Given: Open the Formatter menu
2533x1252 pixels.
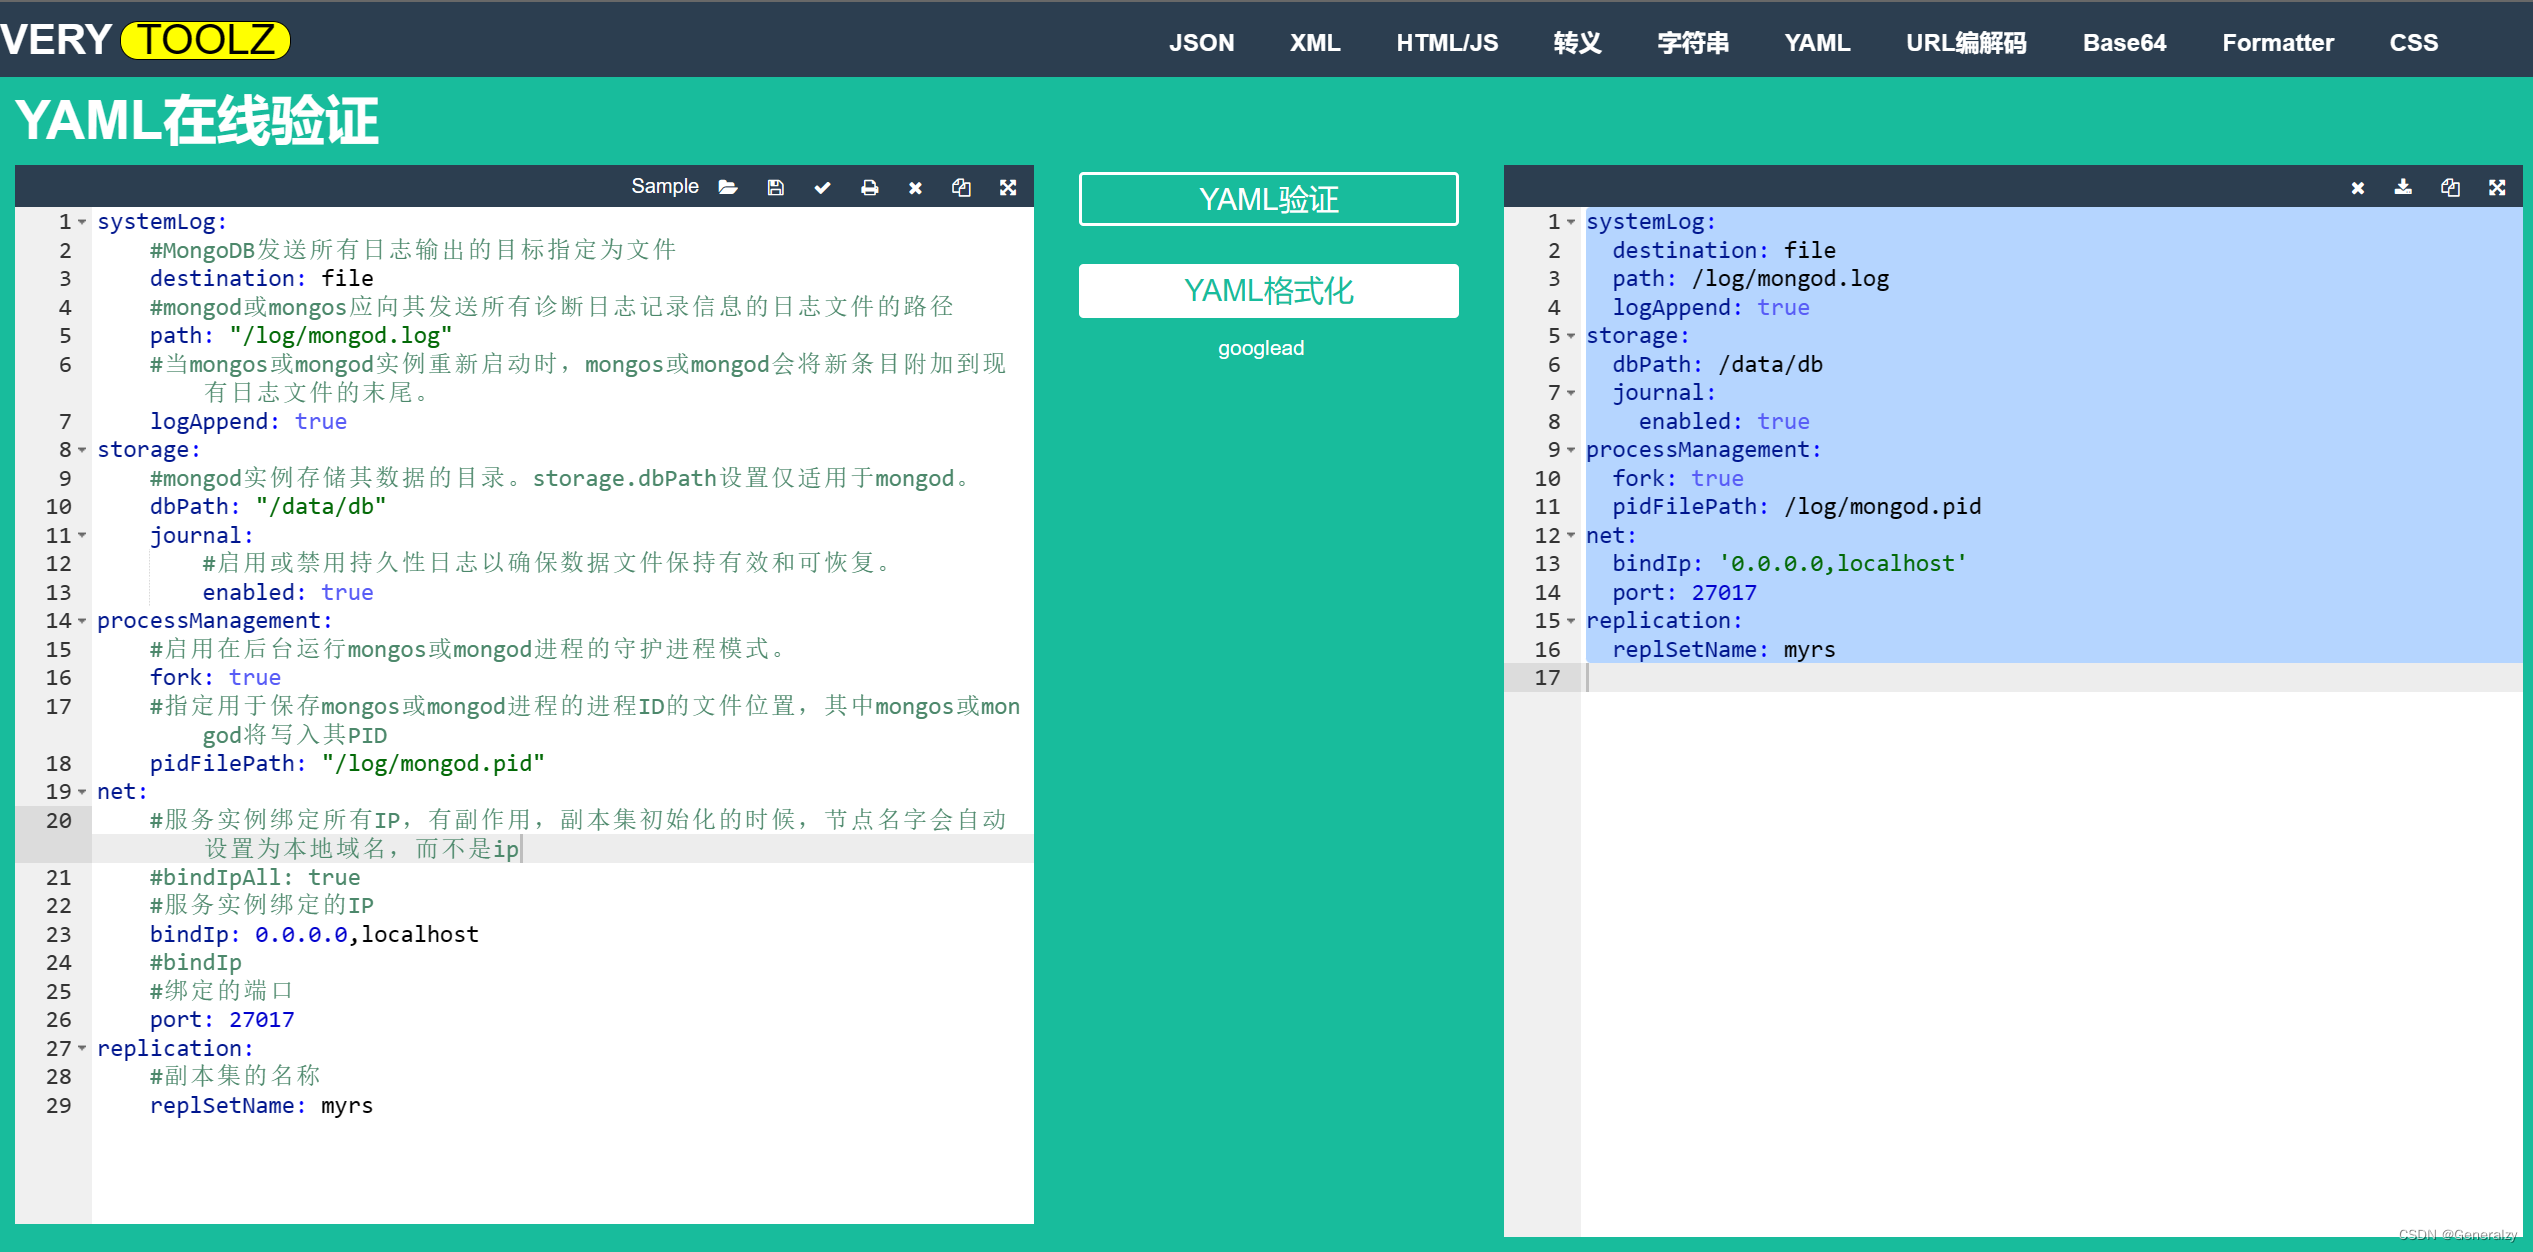Looking at the screenshot, I should coord(2278,43).
